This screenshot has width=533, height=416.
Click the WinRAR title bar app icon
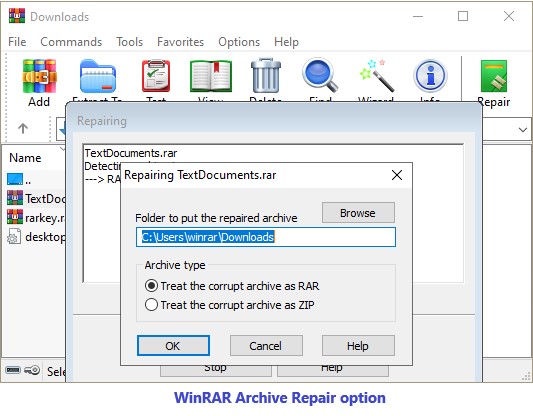17,16
